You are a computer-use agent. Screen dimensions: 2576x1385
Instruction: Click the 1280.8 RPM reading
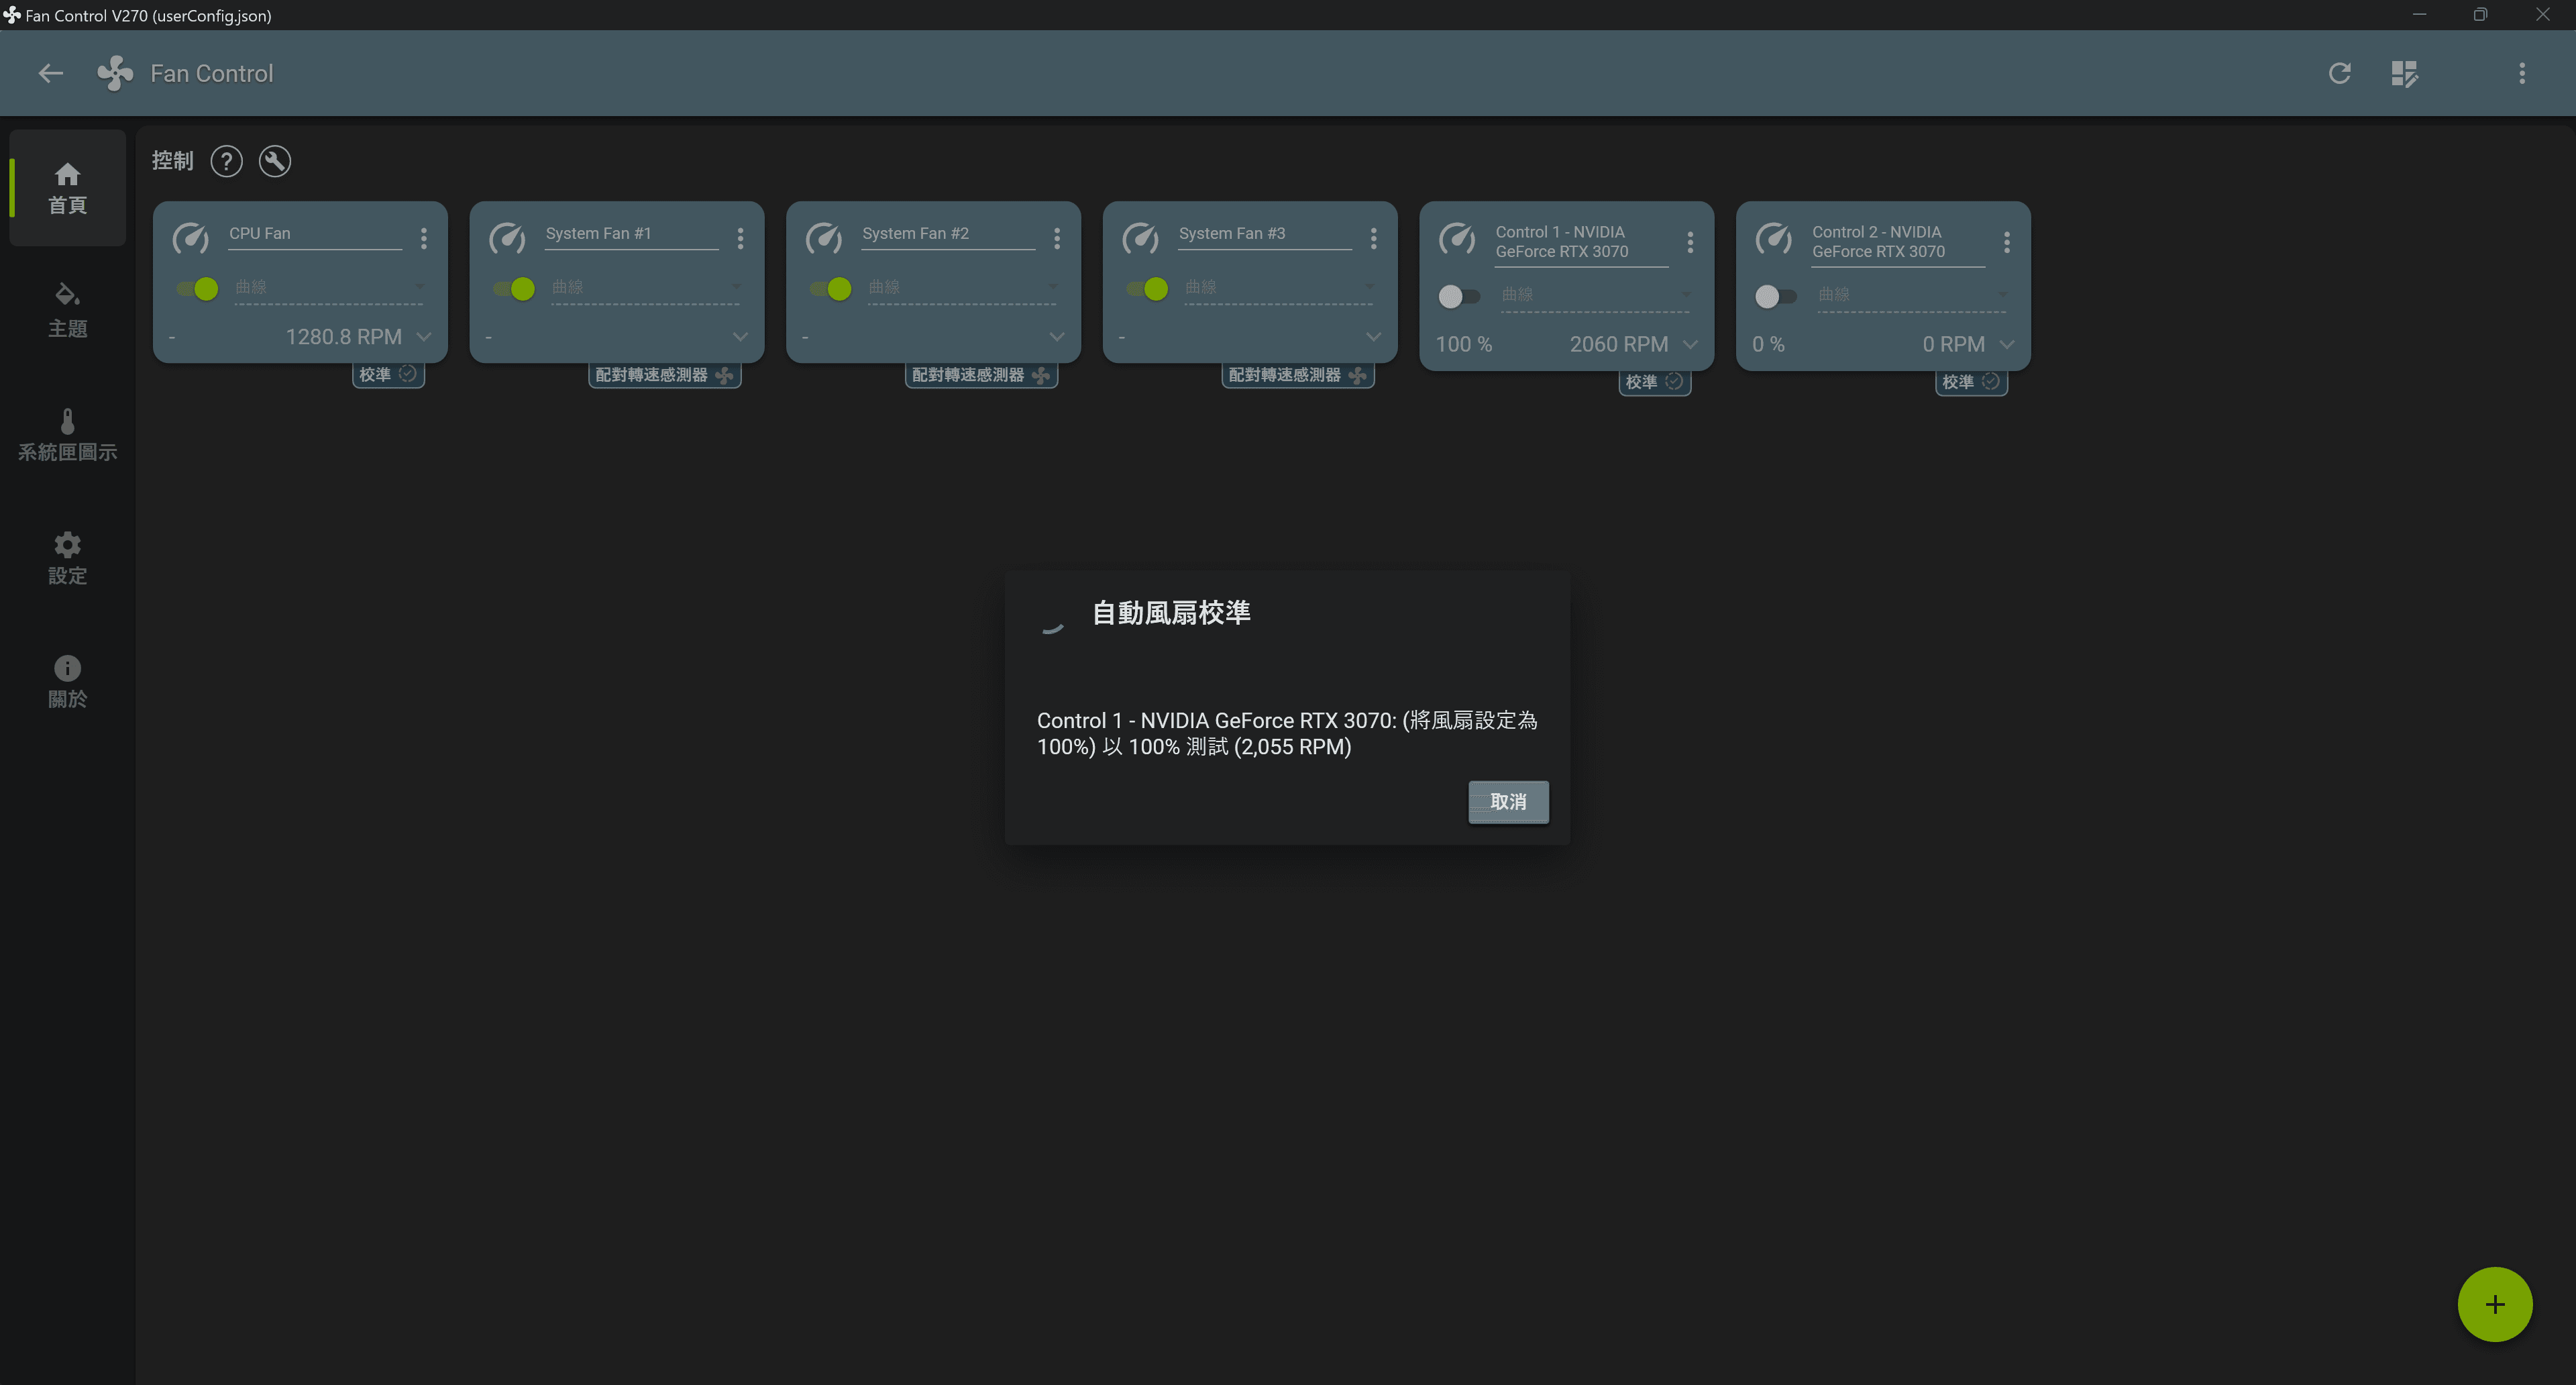343,337
